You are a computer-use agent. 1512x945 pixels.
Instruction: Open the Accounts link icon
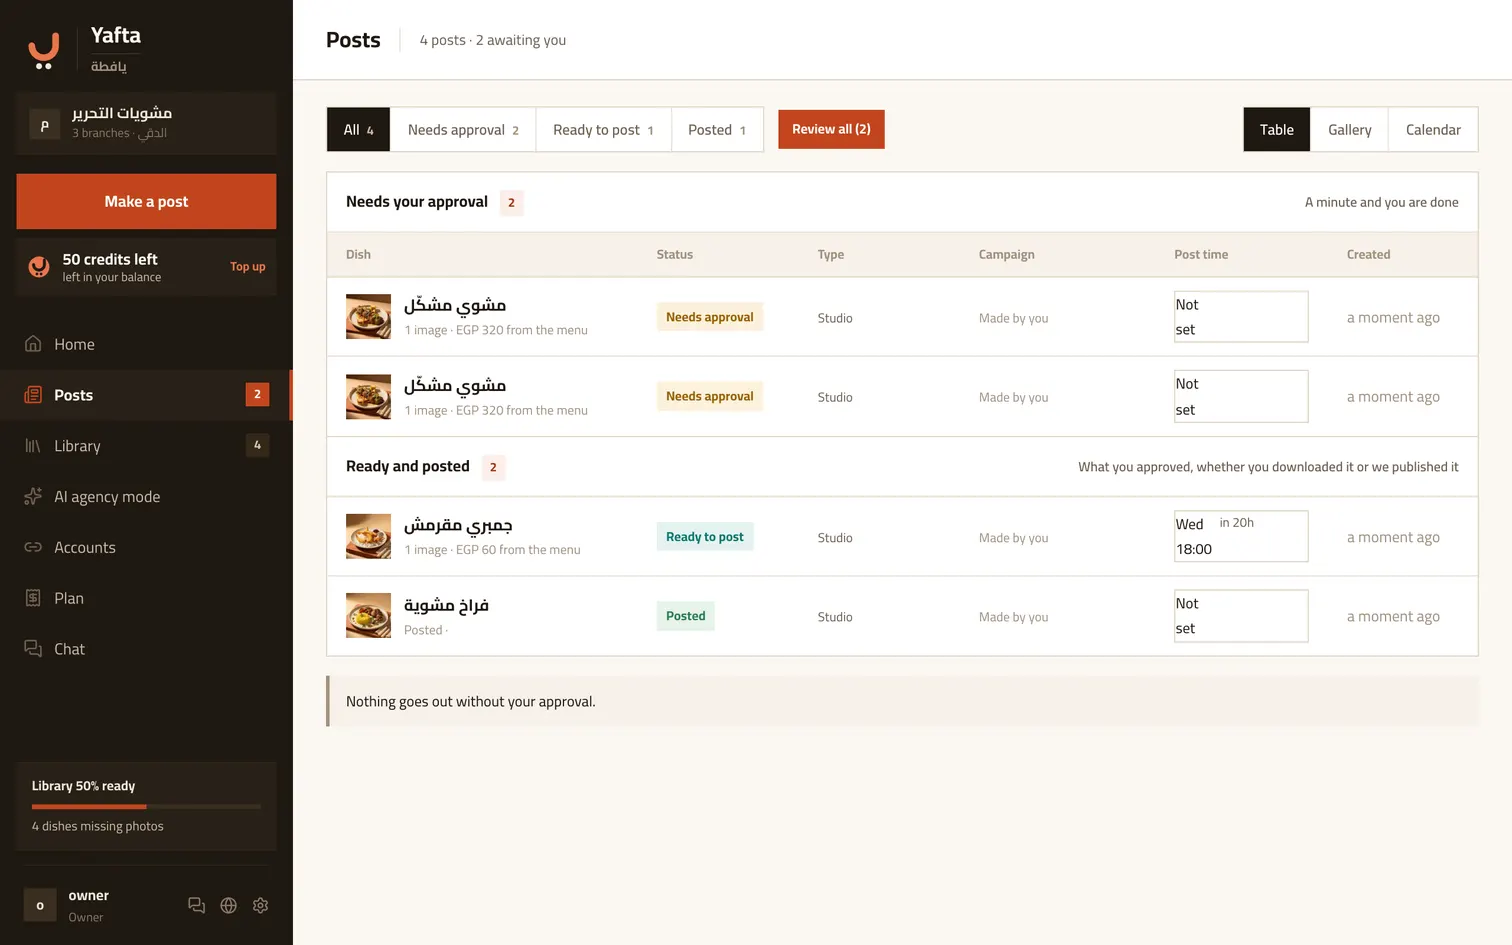33,547
